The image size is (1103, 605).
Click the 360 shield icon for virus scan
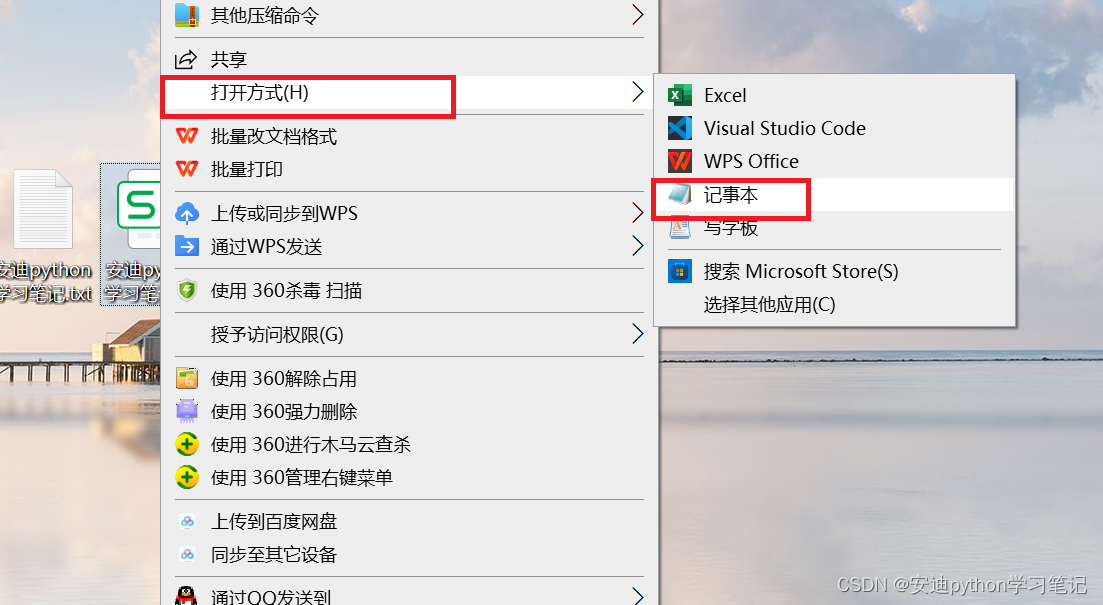pos(186,290)
